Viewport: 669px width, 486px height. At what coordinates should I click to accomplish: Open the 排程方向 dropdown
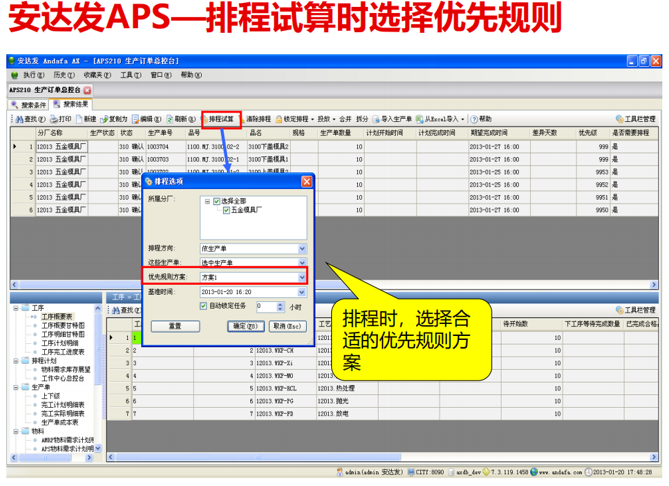tap(302, 248)
